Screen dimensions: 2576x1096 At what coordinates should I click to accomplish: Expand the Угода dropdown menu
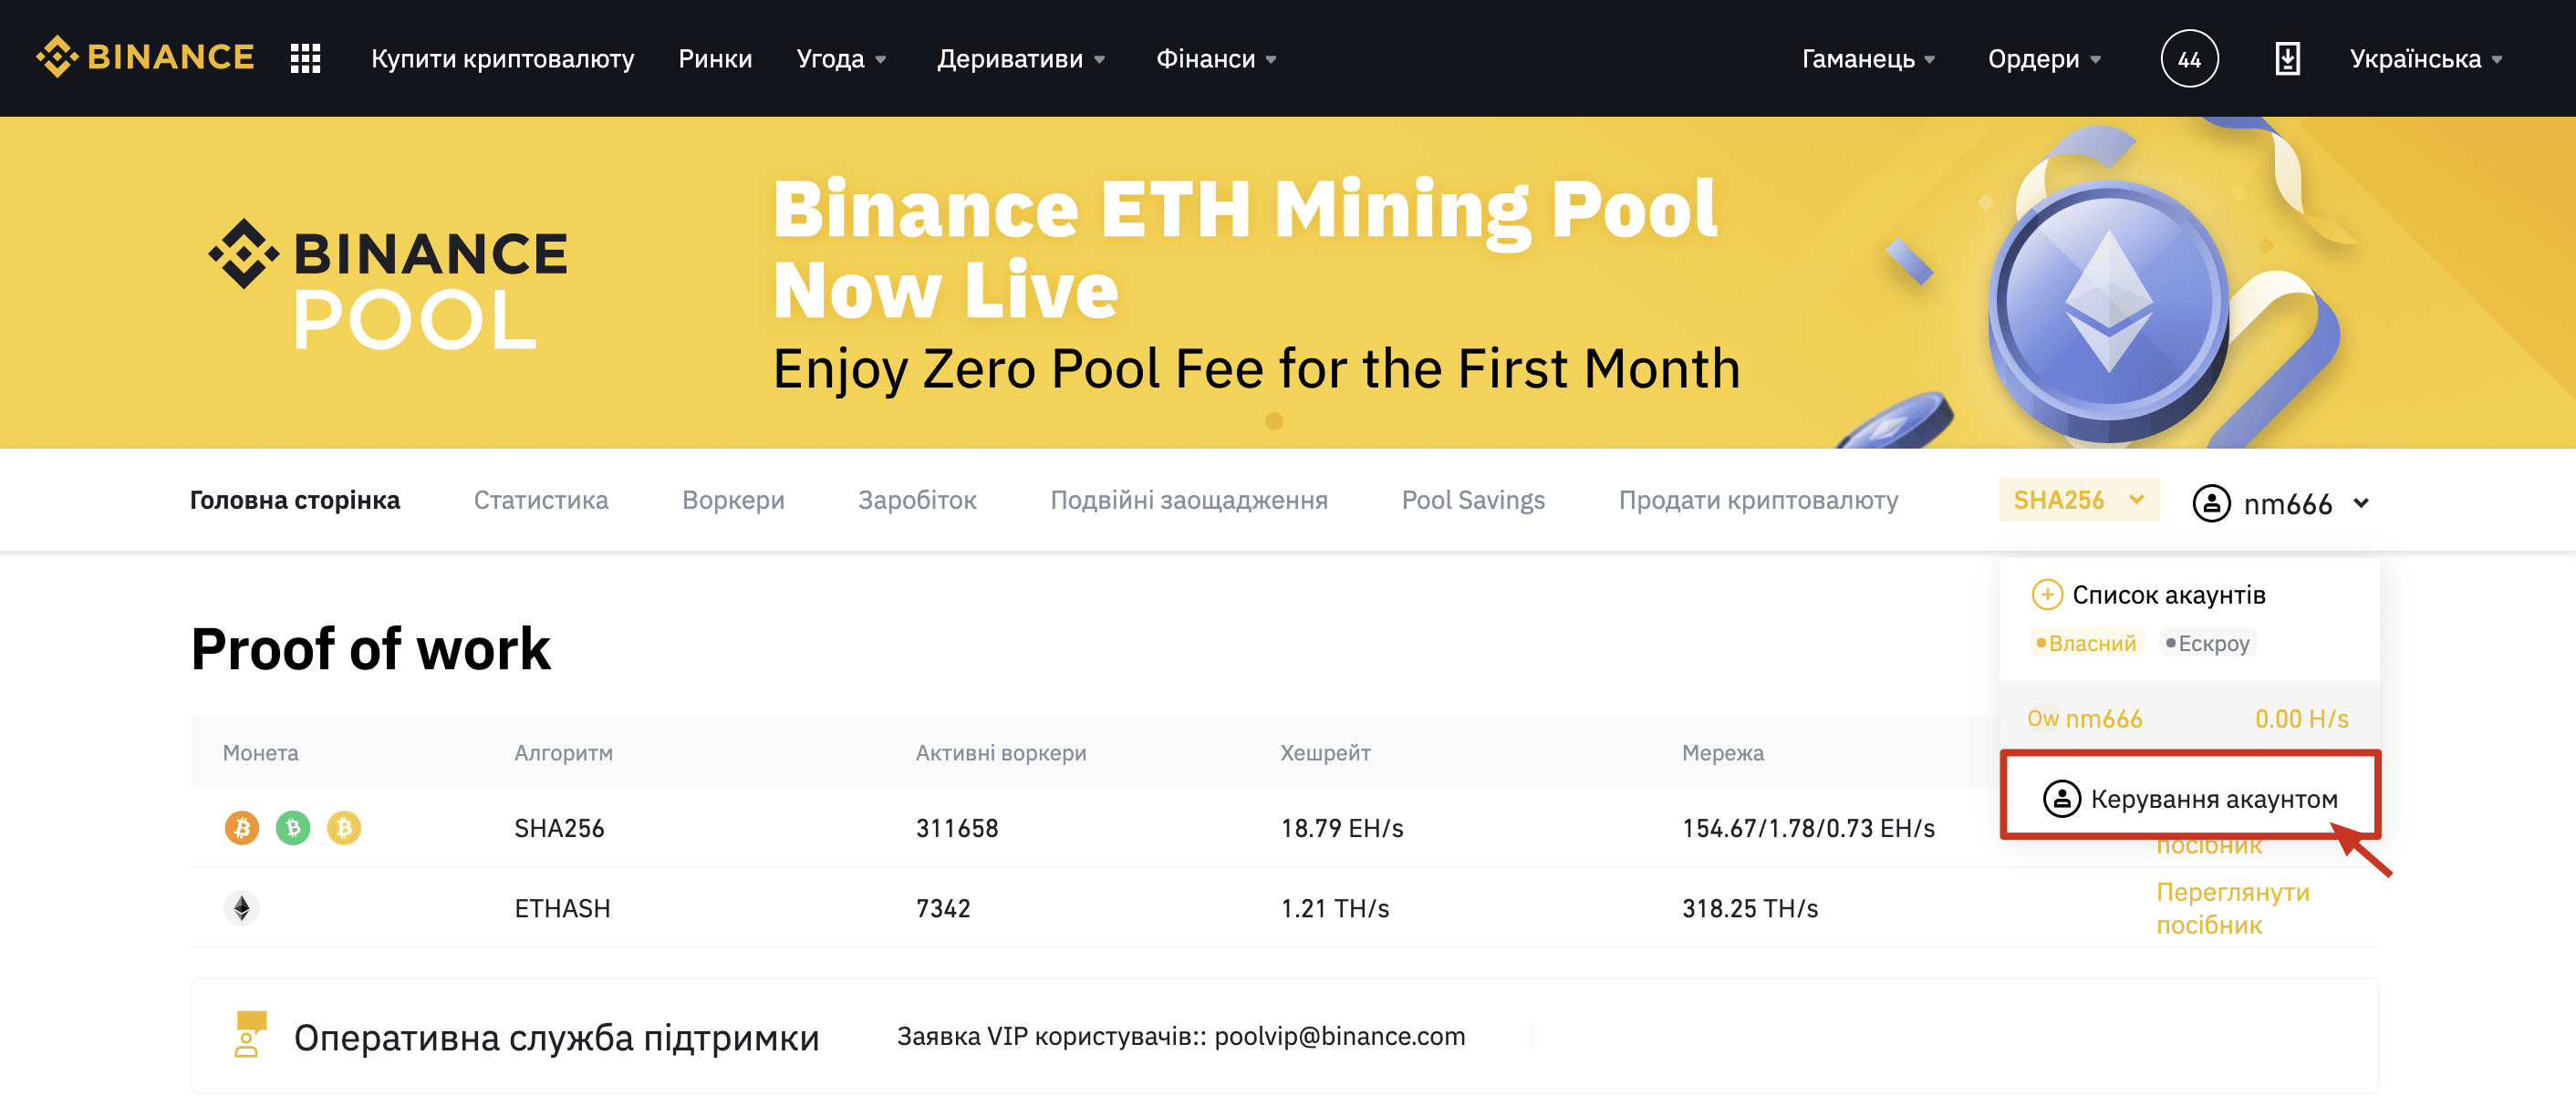(x=841, y=59)
